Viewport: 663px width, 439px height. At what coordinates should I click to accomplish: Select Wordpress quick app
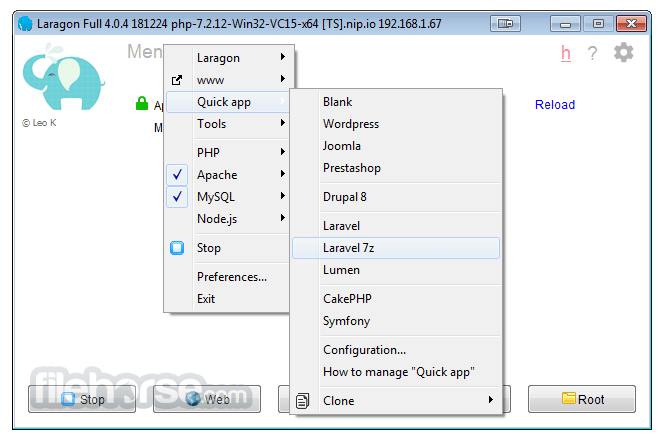click(396, 124)
